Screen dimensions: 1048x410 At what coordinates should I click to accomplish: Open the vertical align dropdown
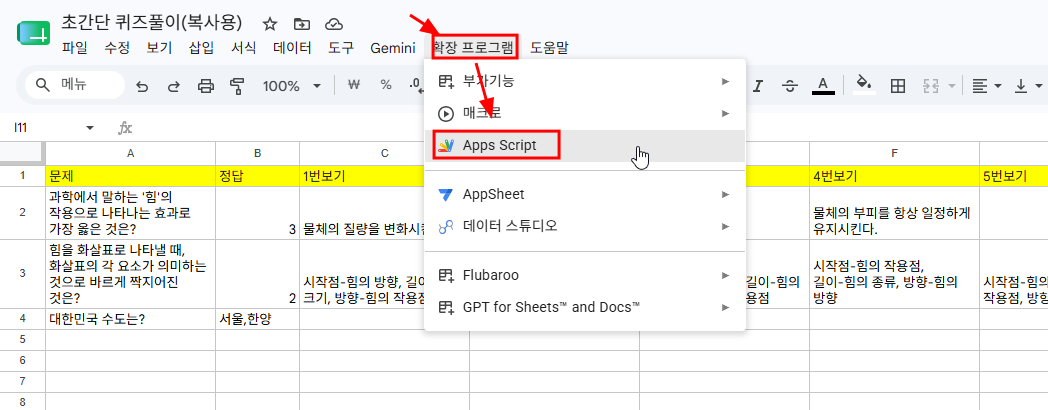pyautogui.click(x=1029, y=86)
